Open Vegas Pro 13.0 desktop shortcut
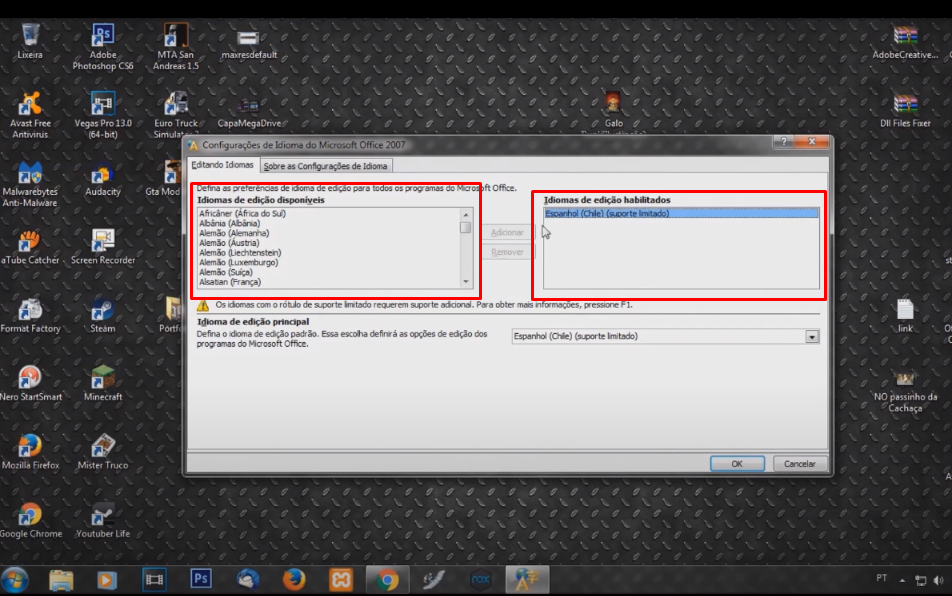 [x=103, y=115]
